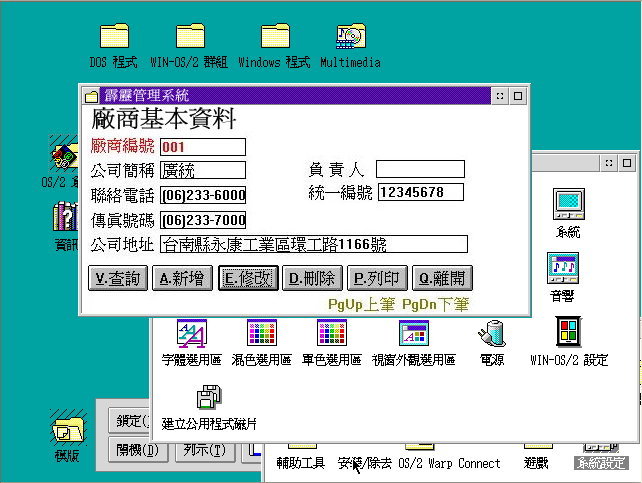Viewport: 642px width, 483px height.
Task: Click the 鎖定 lock button
Action: pyautogui.click(x=130, y=421)
